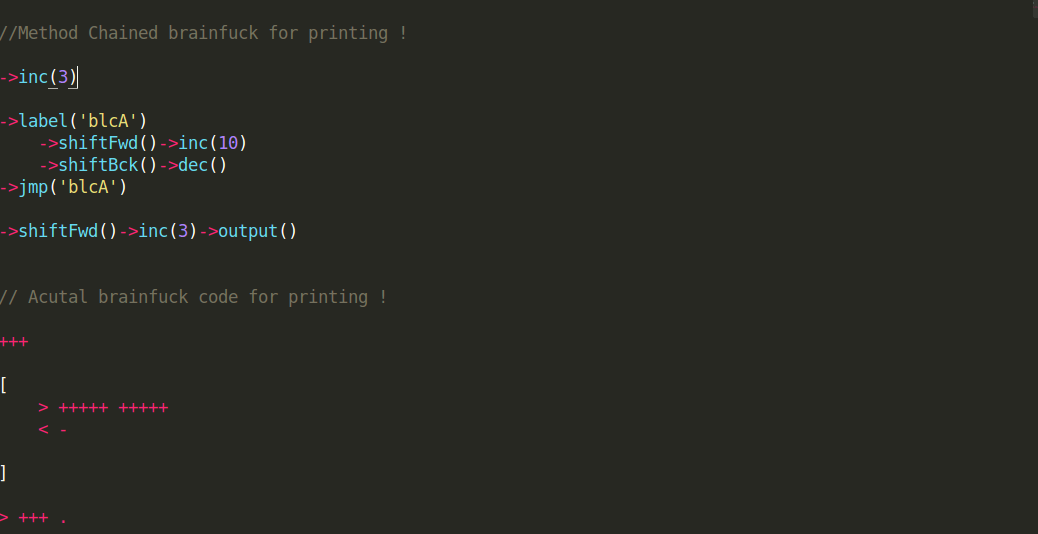Click the closing square bracket line
The width and height of the screenshot is (1038, 534).
click(3, 473)
